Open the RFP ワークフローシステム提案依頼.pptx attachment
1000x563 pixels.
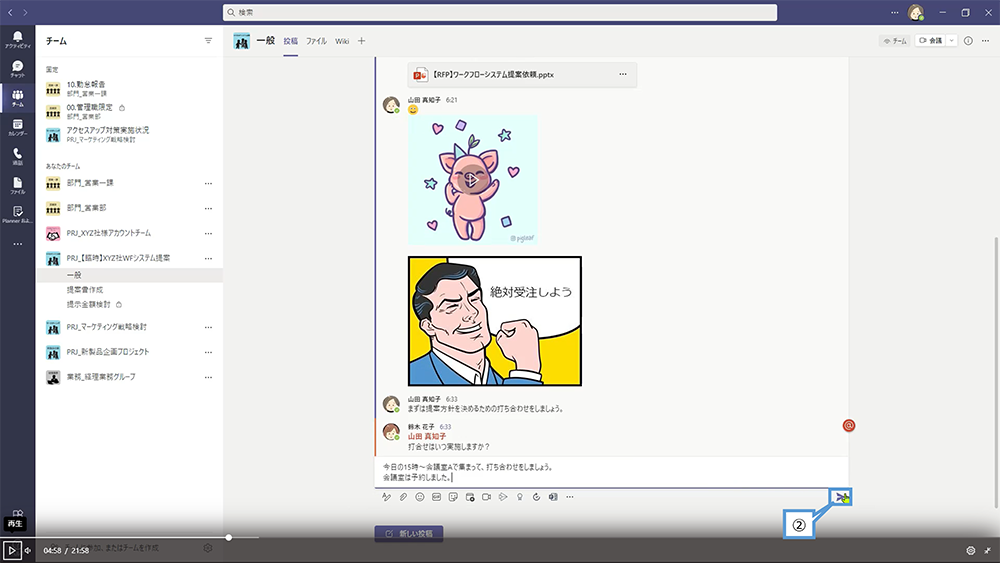522,75
